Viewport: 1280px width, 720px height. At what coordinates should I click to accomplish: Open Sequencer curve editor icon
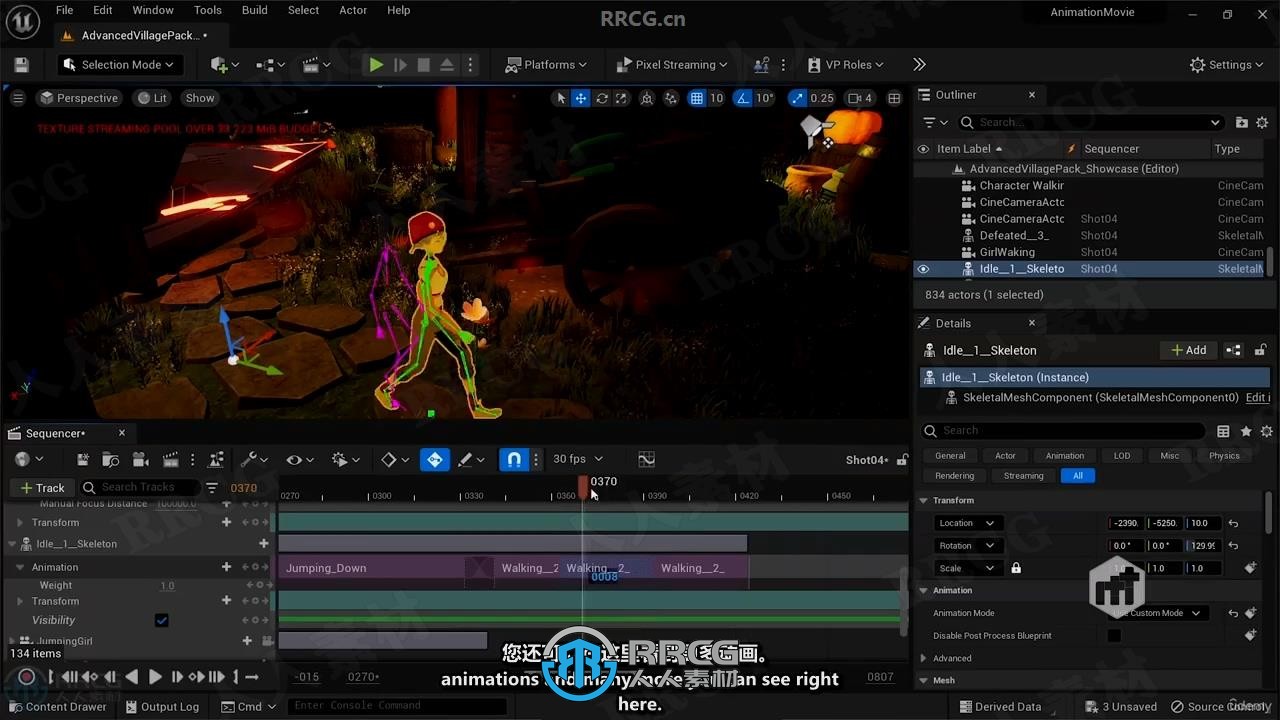[647, 460]
